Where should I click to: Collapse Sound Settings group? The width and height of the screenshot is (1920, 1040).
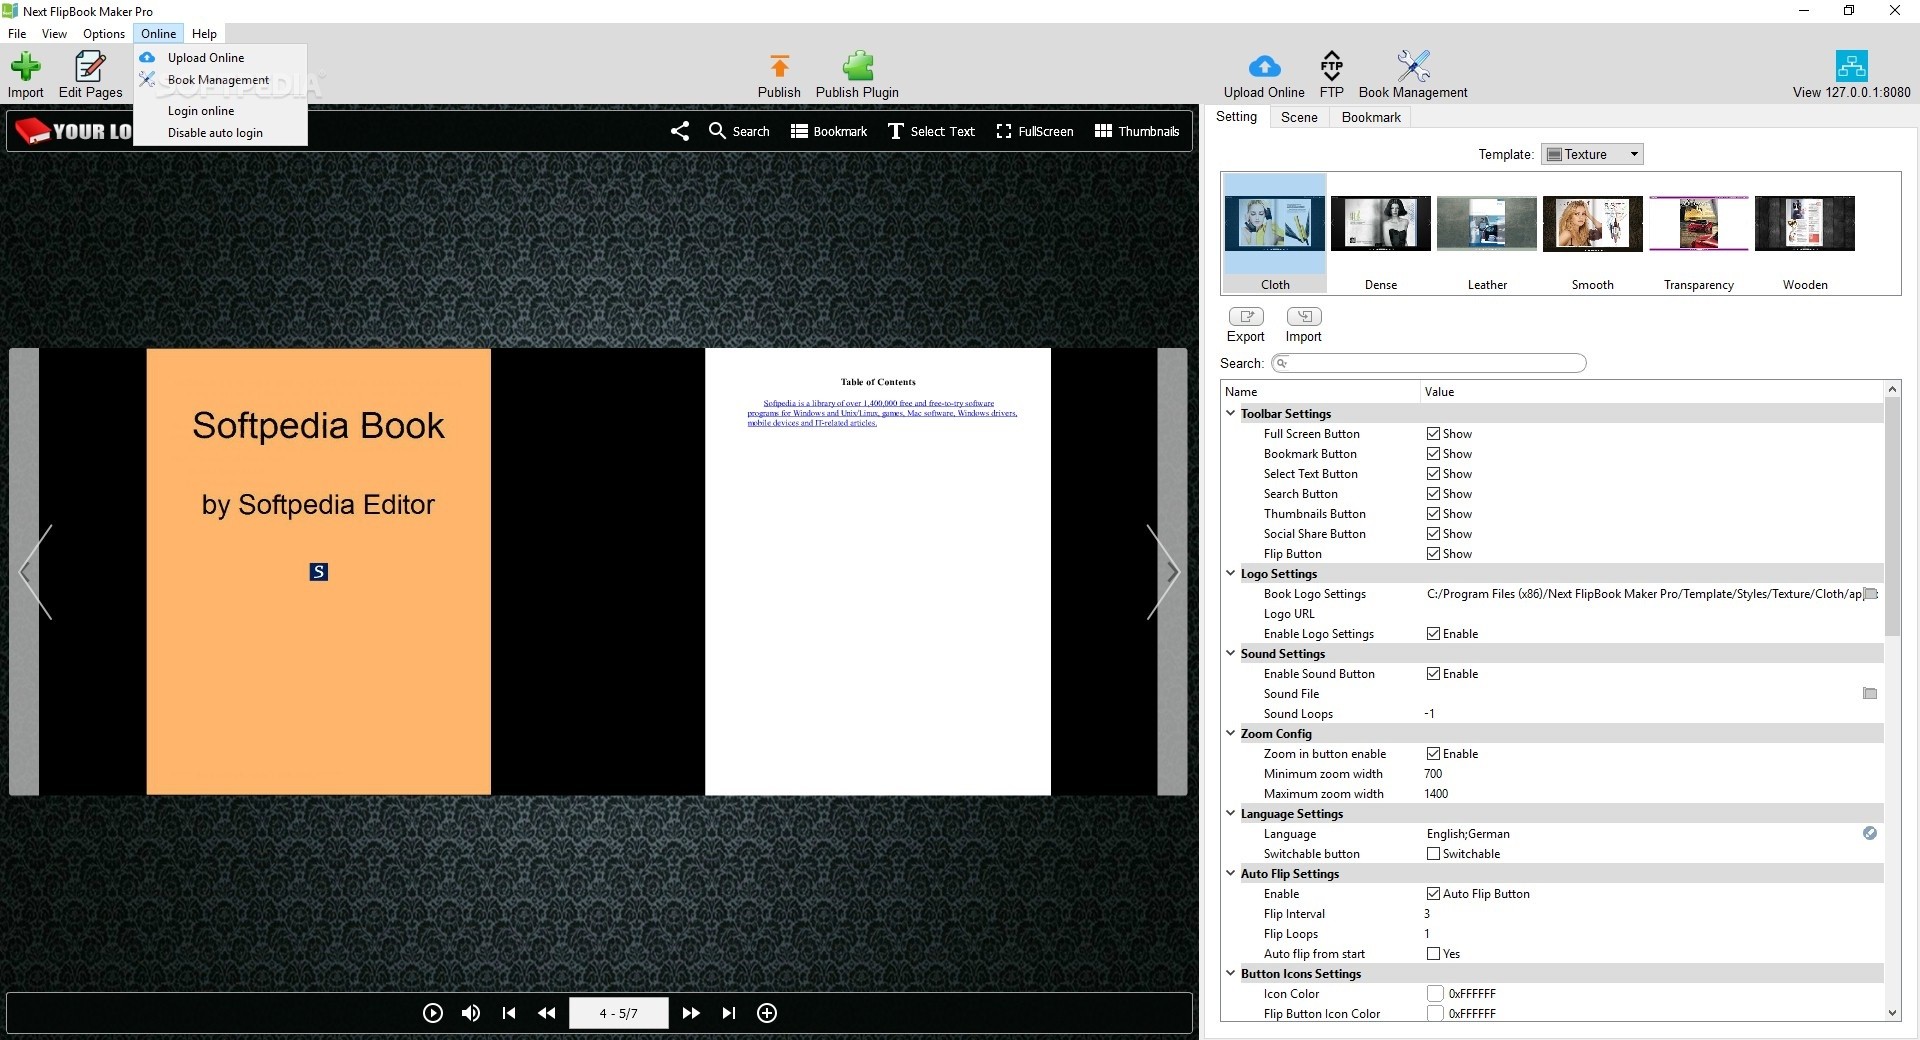pos(1231,653)
